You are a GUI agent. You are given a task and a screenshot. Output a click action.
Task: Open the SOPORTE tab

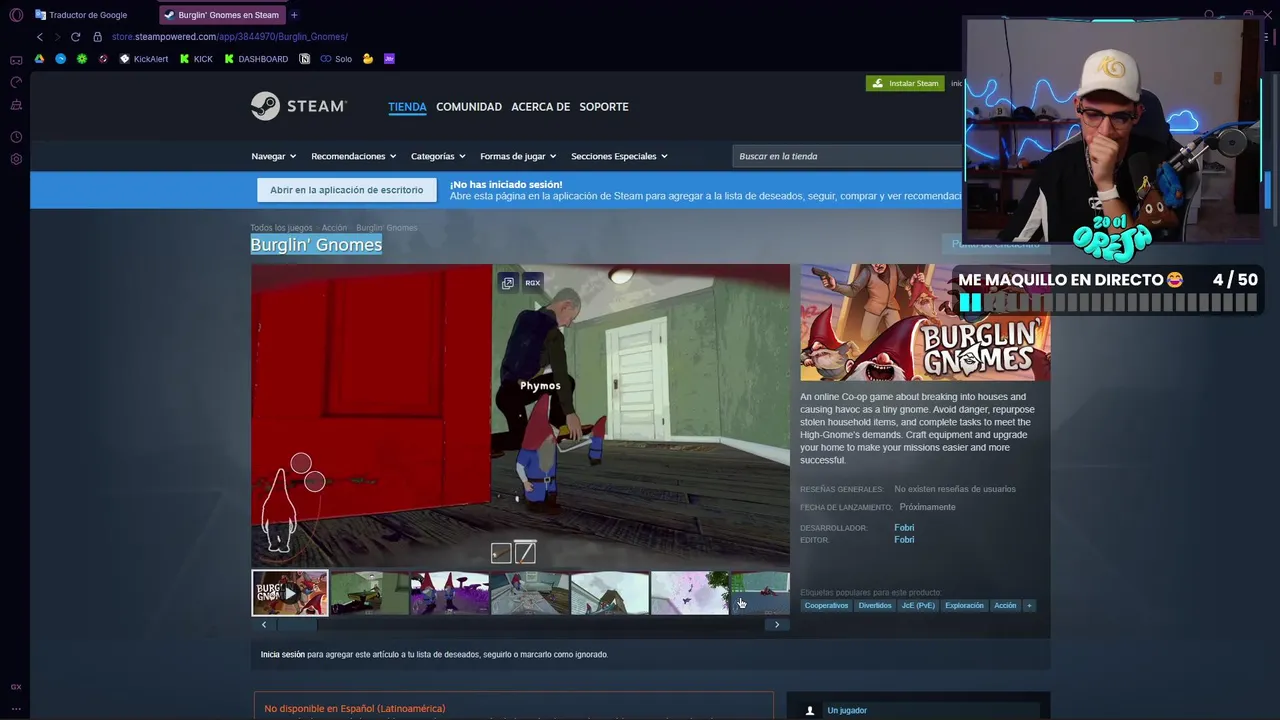[604, 106]
